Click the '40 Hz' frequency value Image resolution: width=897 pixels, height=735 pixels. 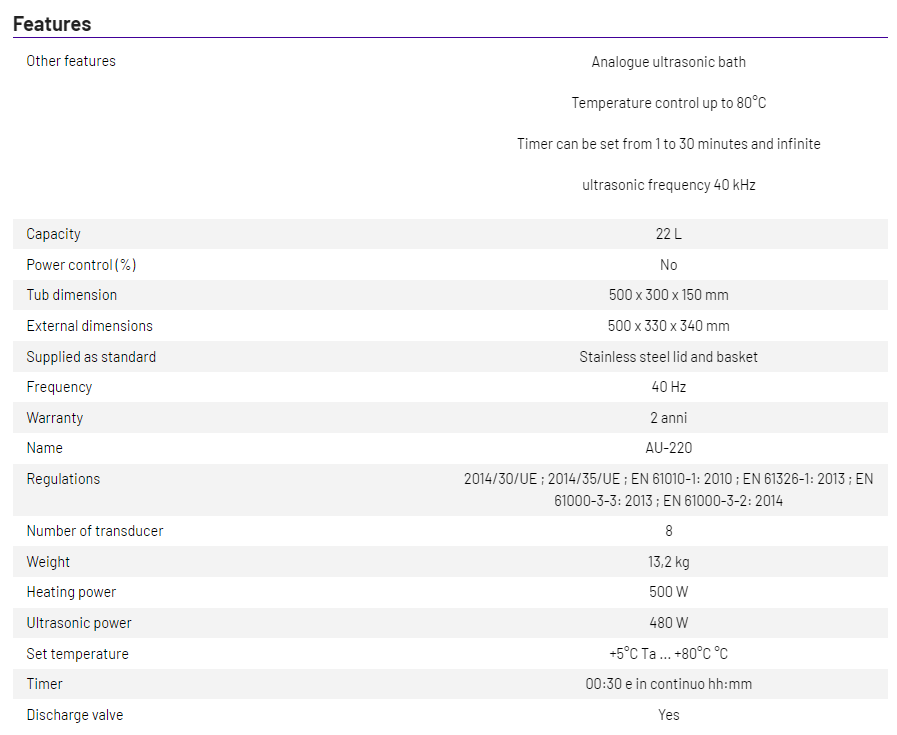click(668, 387)
